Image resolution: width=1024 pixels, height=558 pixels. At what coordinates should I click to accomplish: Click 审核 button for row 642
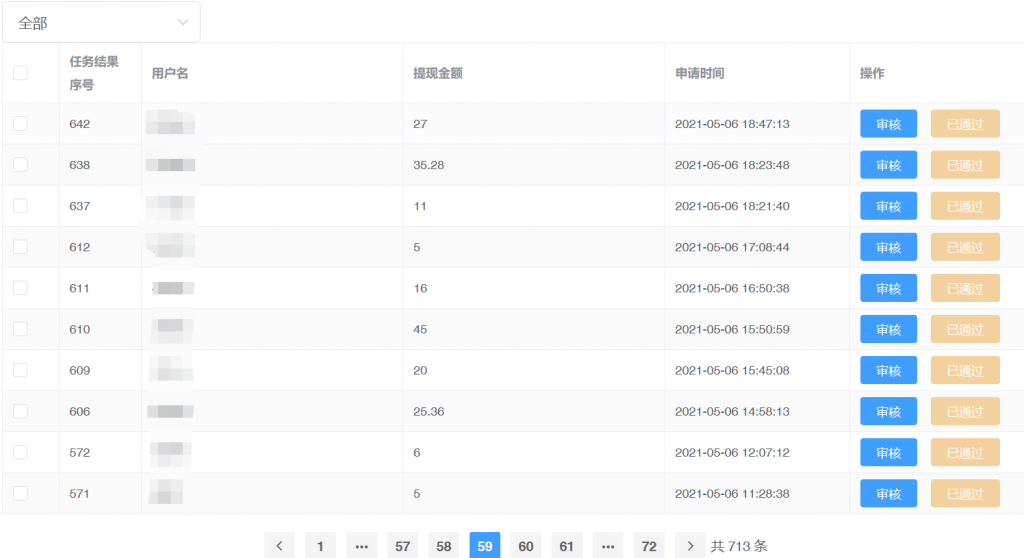pos(888,124)
